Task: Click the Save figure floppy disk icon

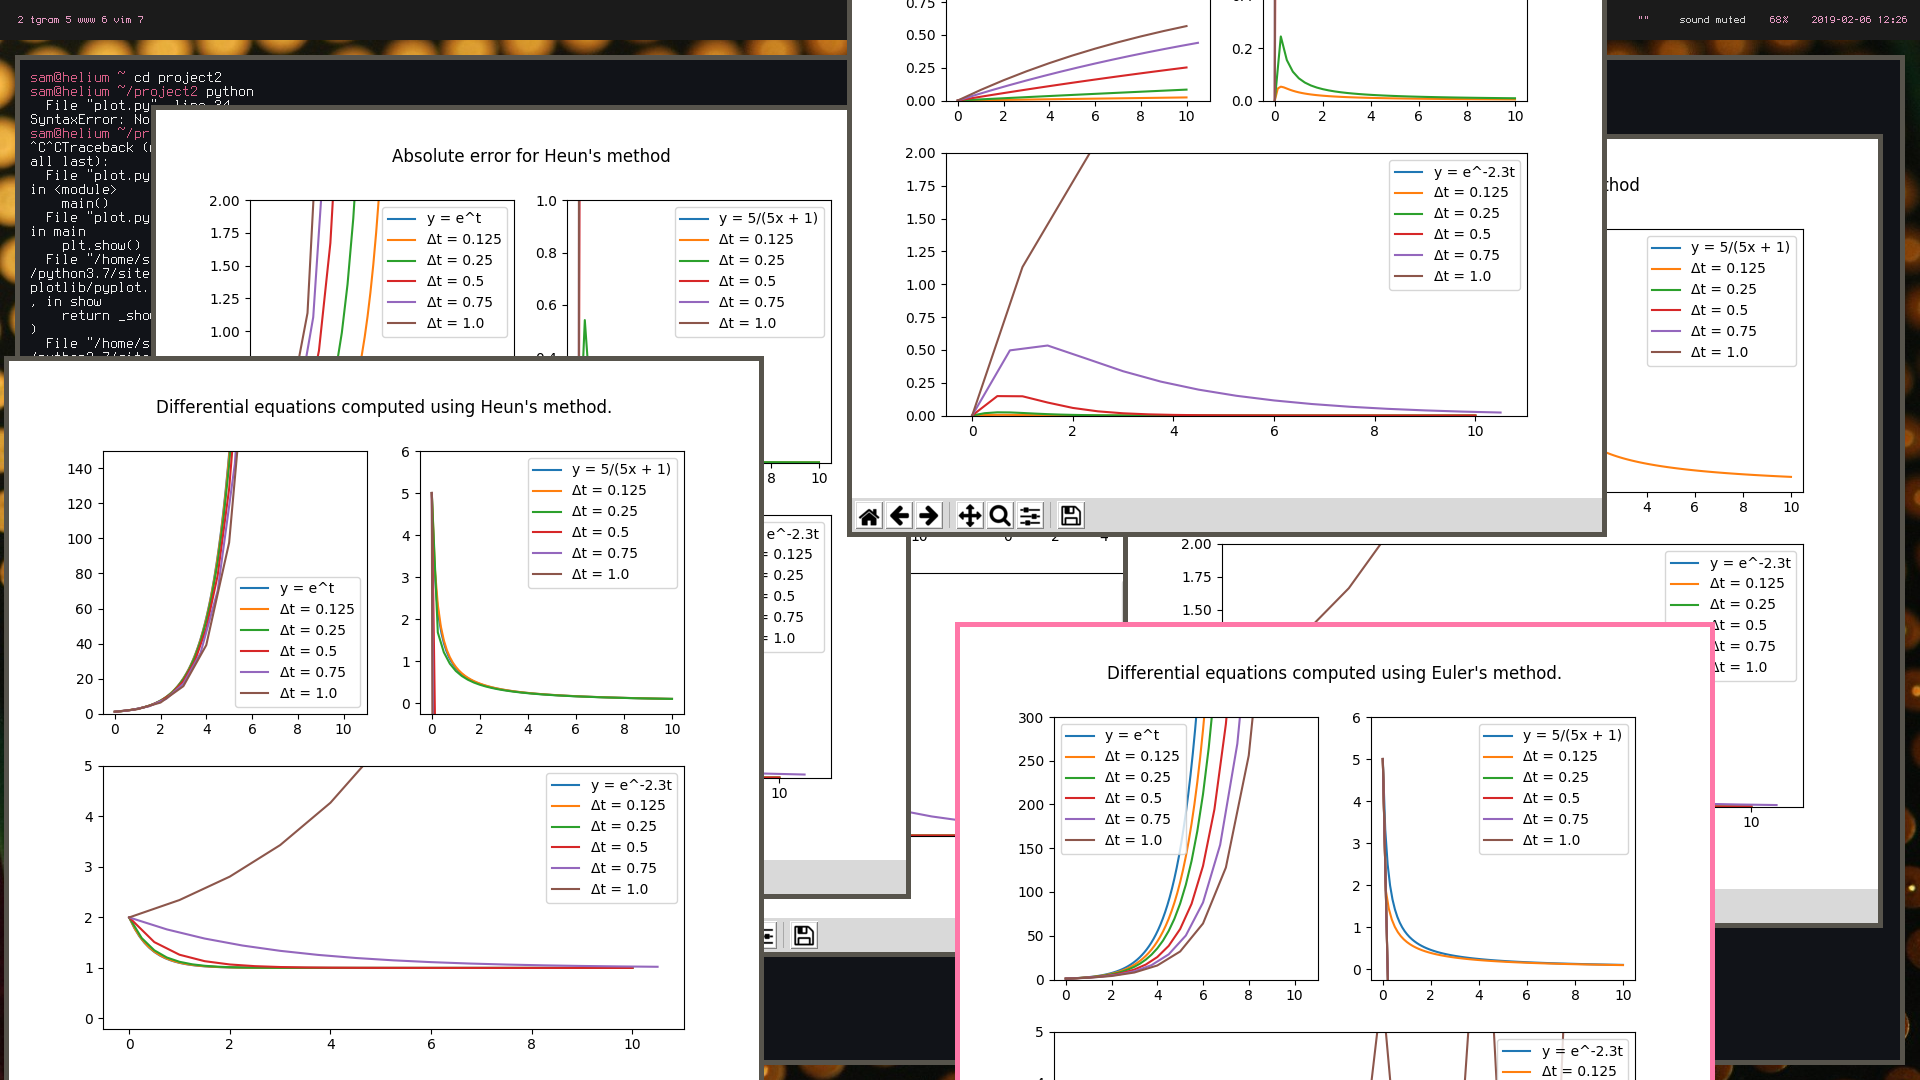Action: (1070, 516)
